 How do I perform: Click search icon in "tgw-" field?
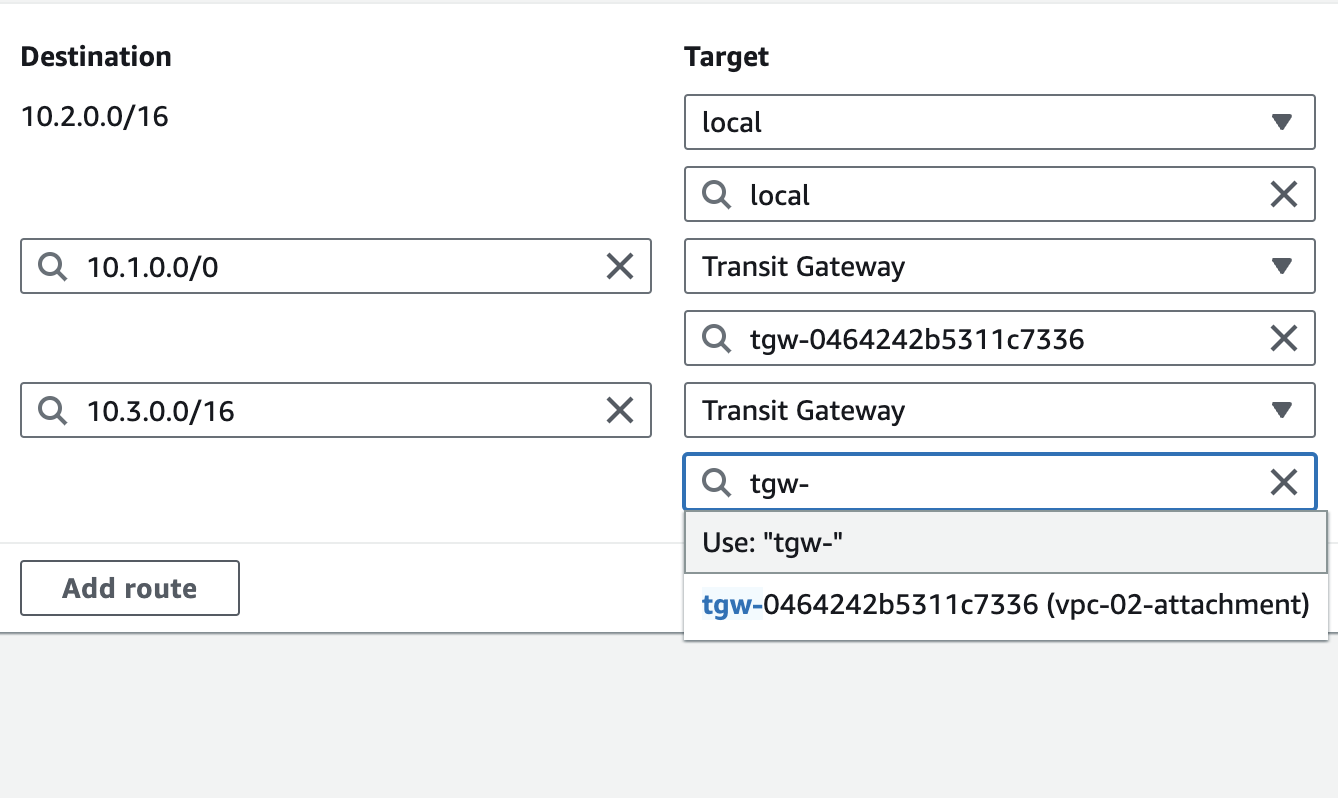pyautogui.click(x=716, y=483)
